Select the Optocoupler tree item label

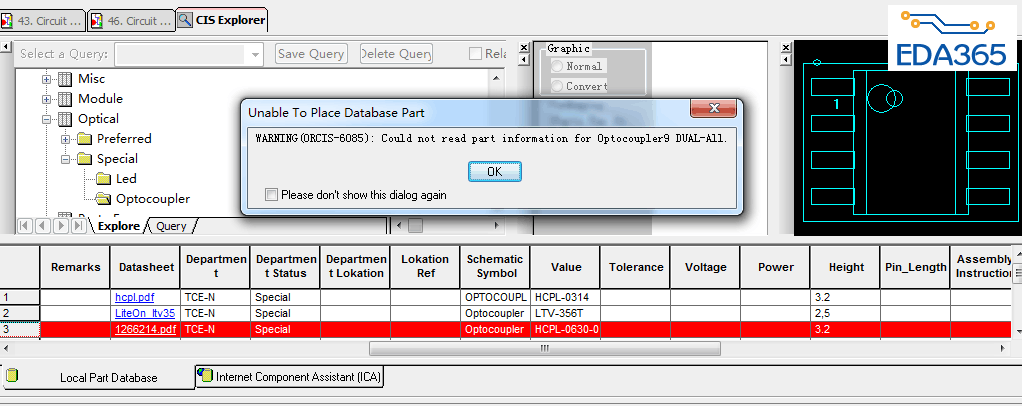(153, 199)
